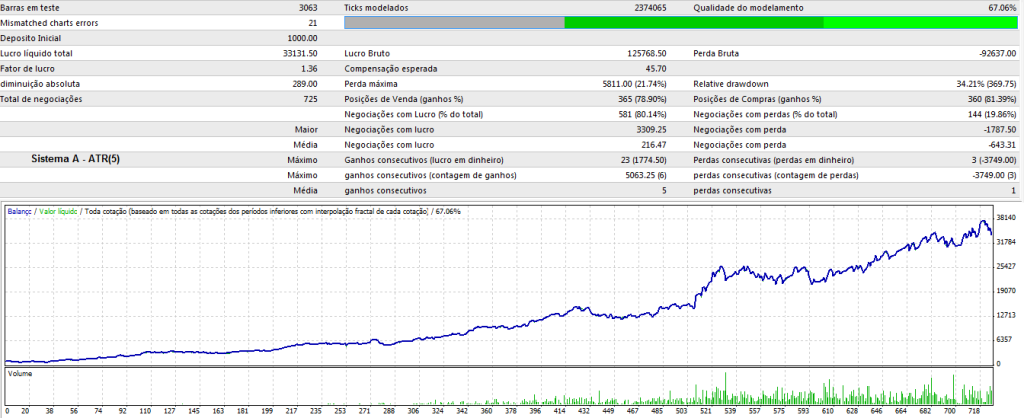Select 'Posições de Venda (ganhos %)' label
The height and width of the screenshot is (418, 1024).
tap(404, 99)
